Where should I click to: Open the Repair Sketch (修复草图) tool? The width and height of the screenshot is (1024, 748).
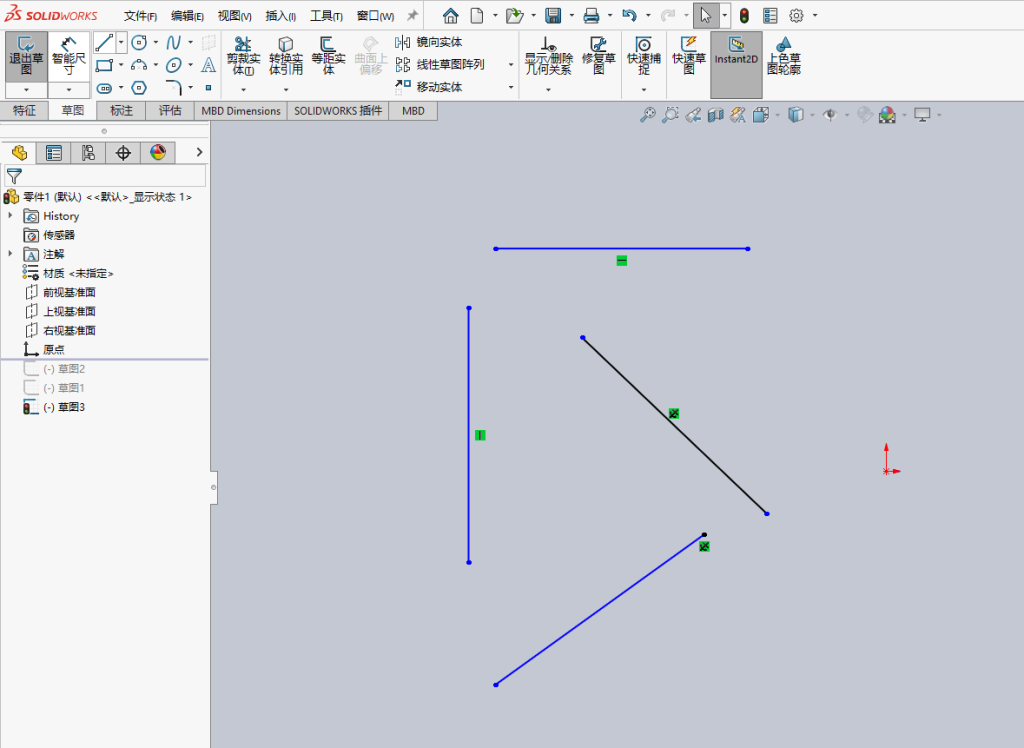598,57
